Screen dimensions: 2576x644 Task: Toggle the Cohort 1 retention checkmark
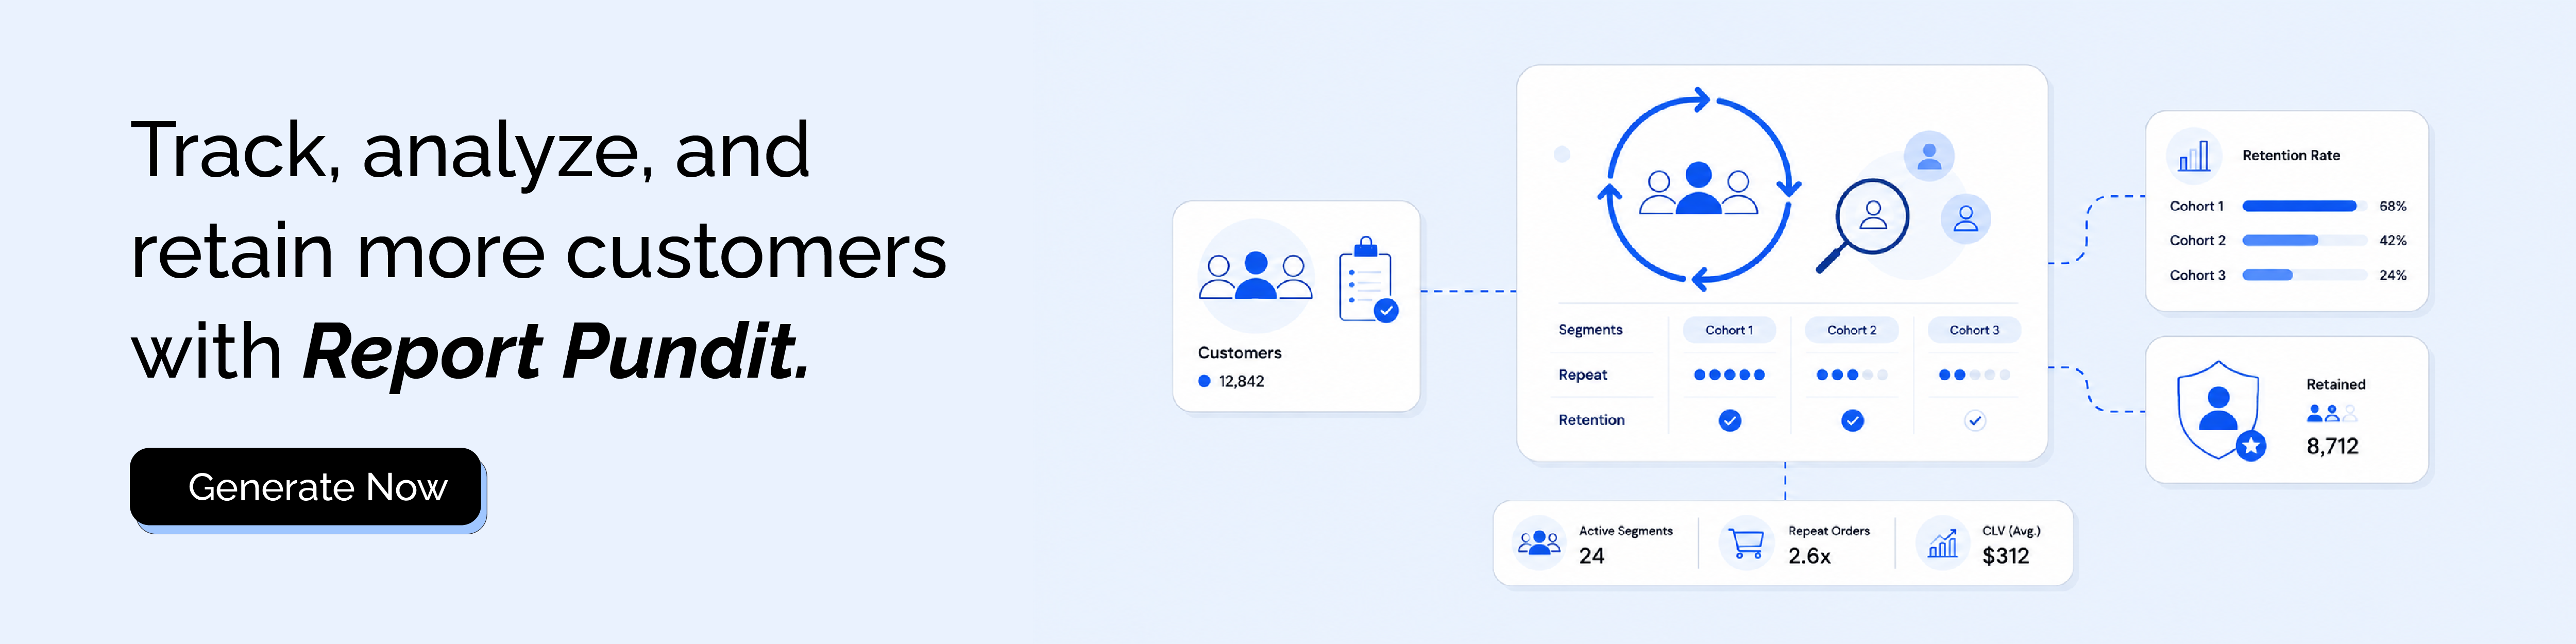click(1730, 421)
